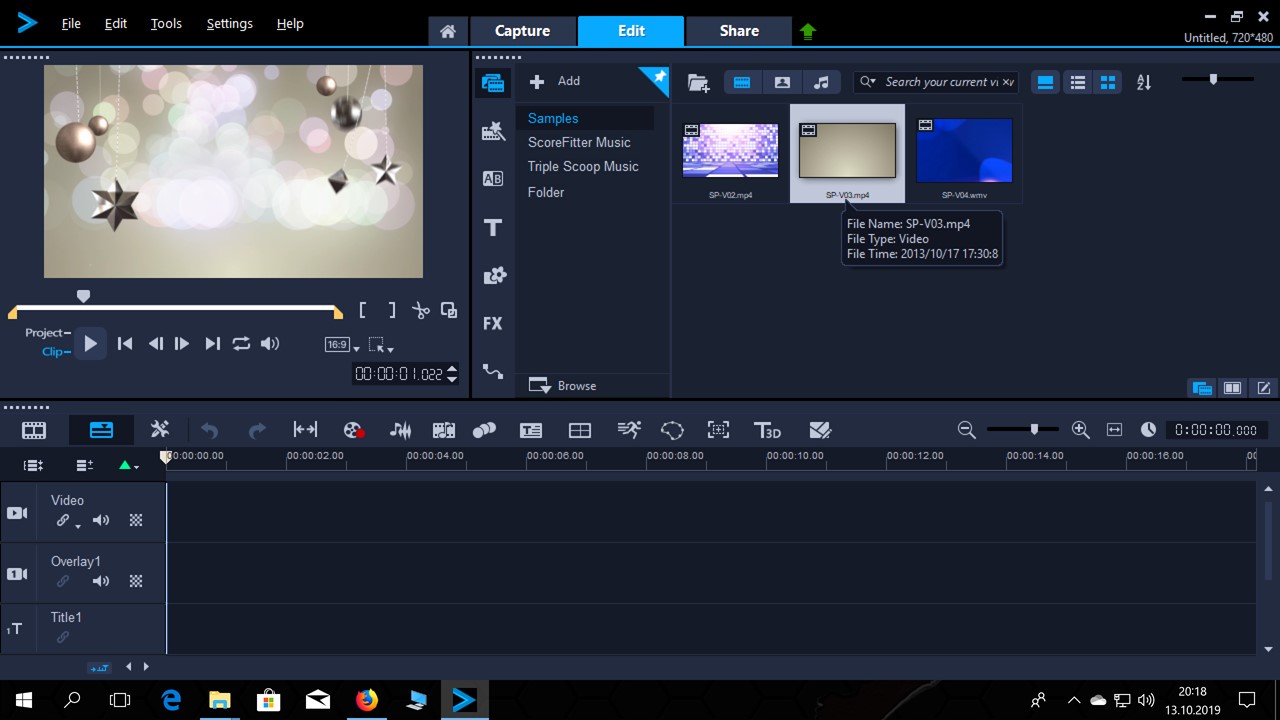Select the SP-V04.wmv thumbnail
This screenshot has width=1280, height=720.
click(964, 151)
